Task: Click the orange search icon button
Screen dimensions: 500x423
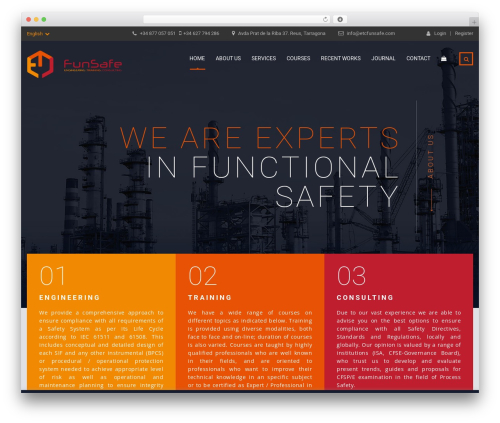Action: click(x=466, y=59)
